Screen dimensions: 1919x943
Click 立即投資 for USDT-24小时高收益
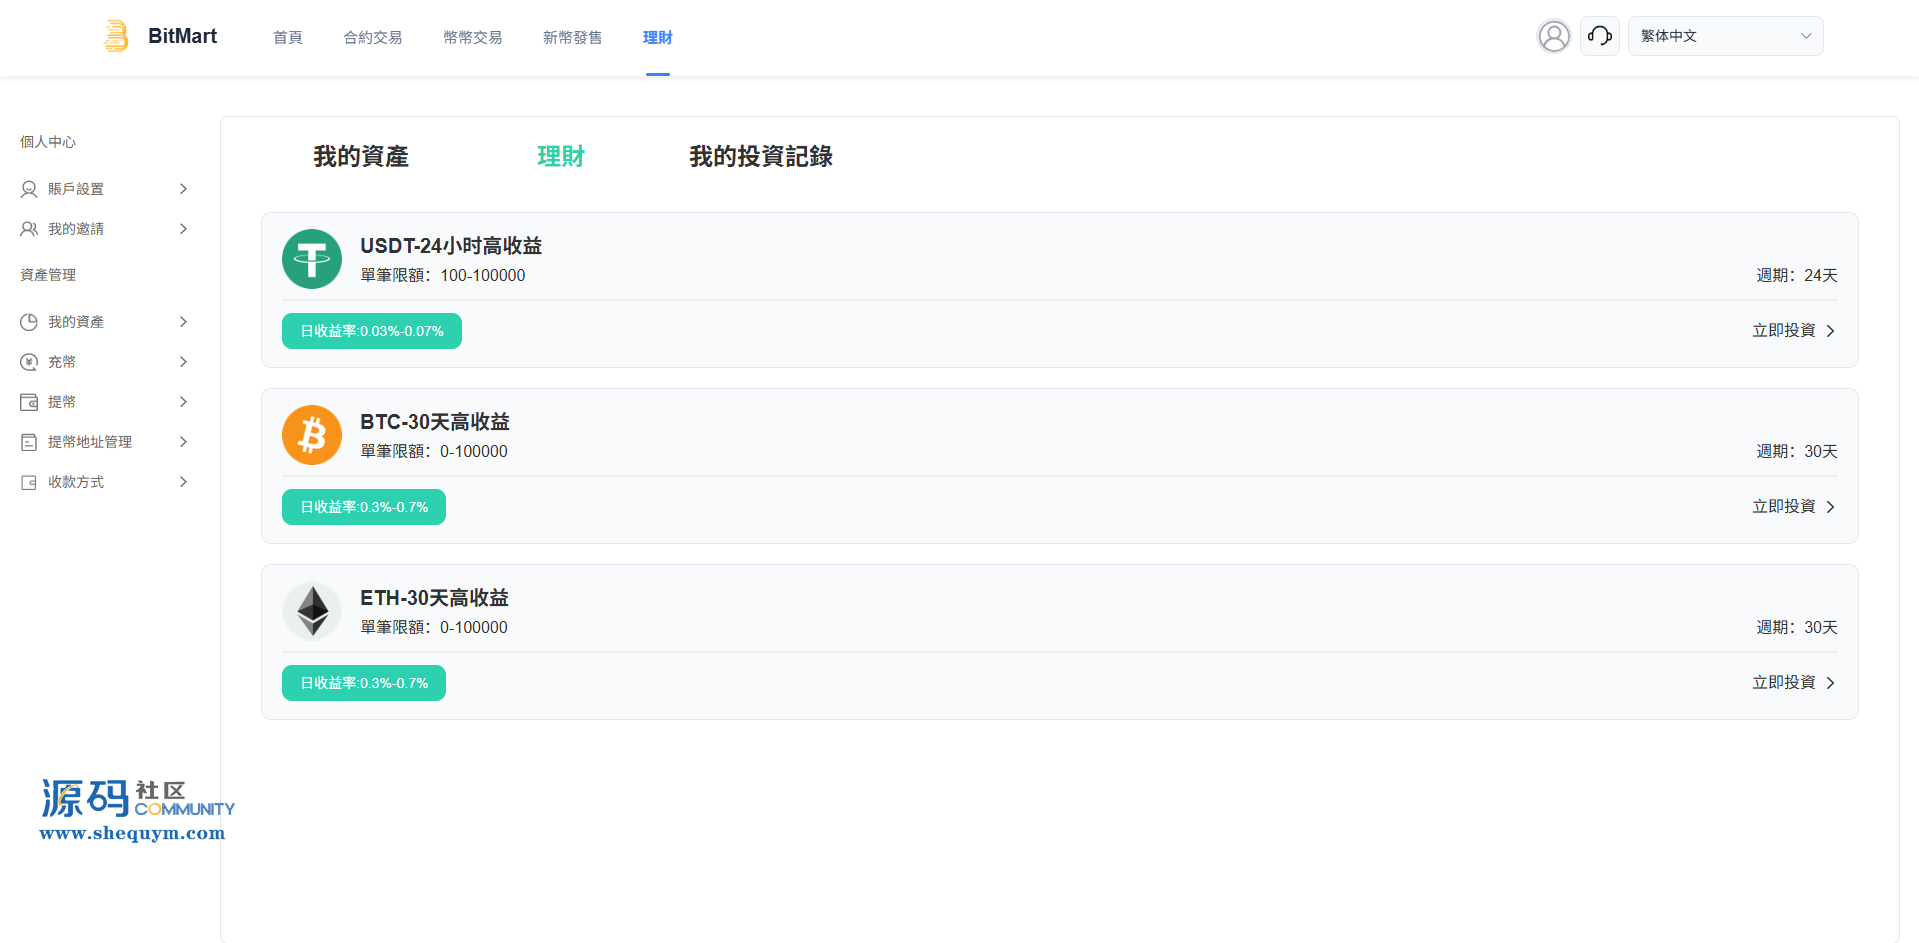coord(1793,331)
